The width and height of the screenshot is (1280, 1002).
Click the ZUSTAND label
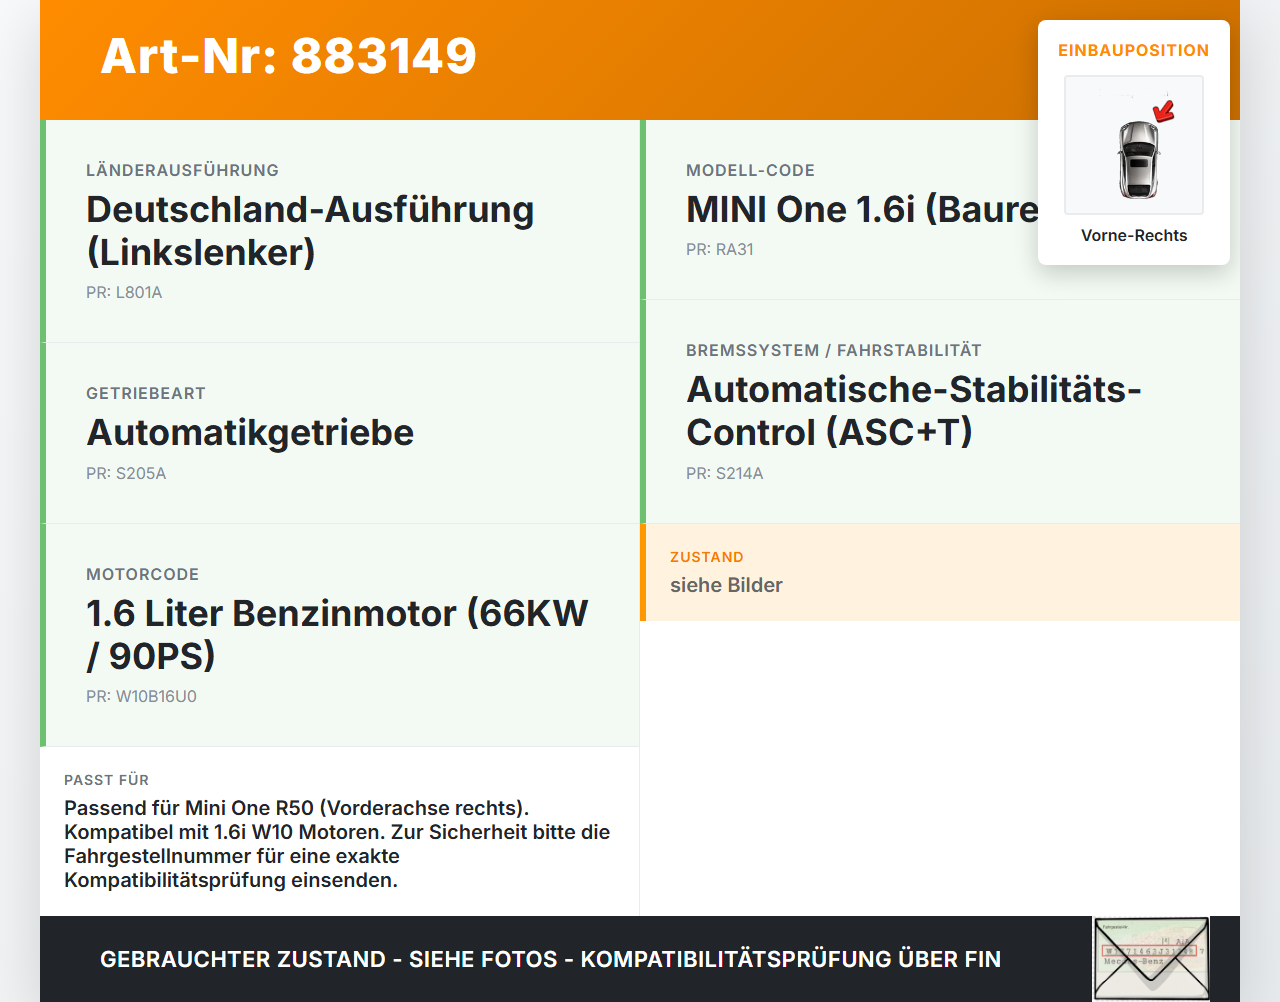[707, 557]
